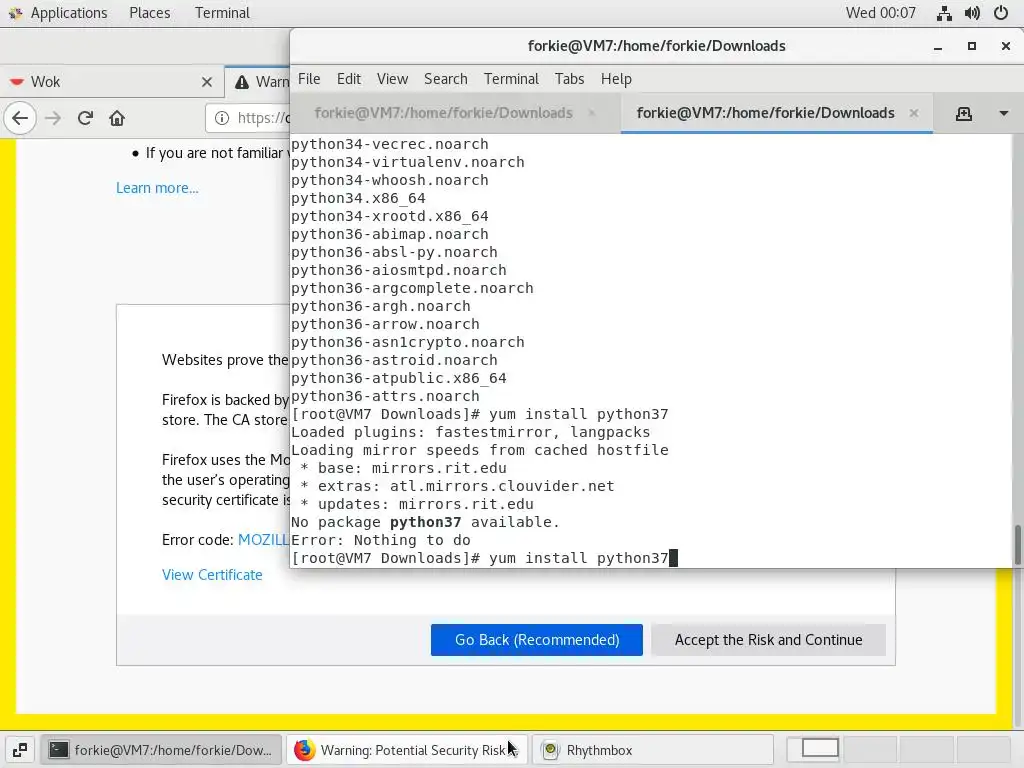Click the site information icon in URL bar

pyautogui.click(x=222, y=118)
